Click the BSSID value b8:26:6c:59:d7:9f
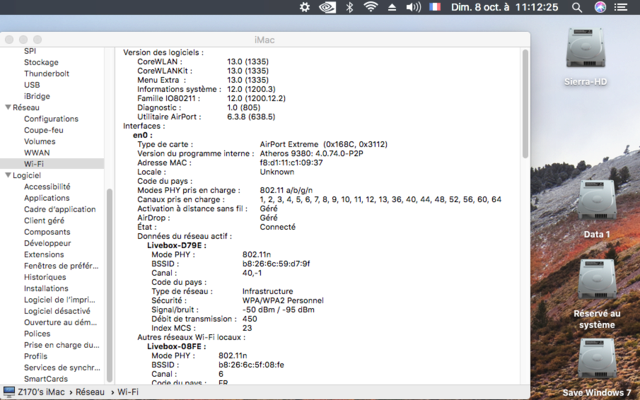 (276, 264)
